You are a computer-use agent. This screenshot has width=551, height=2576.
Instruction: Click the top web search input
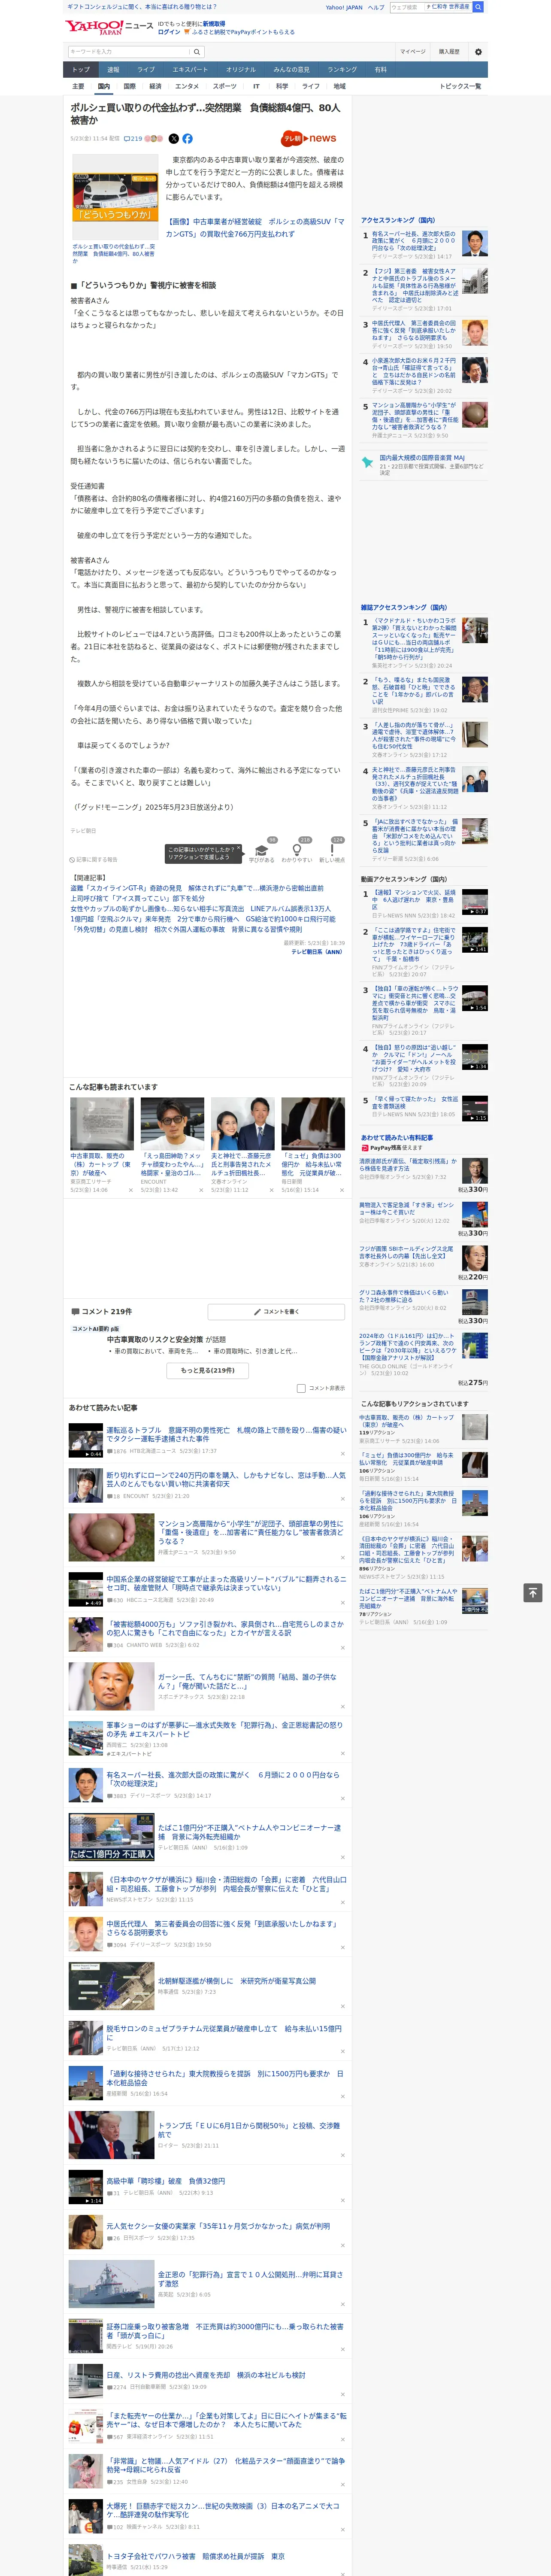(406, 7)
